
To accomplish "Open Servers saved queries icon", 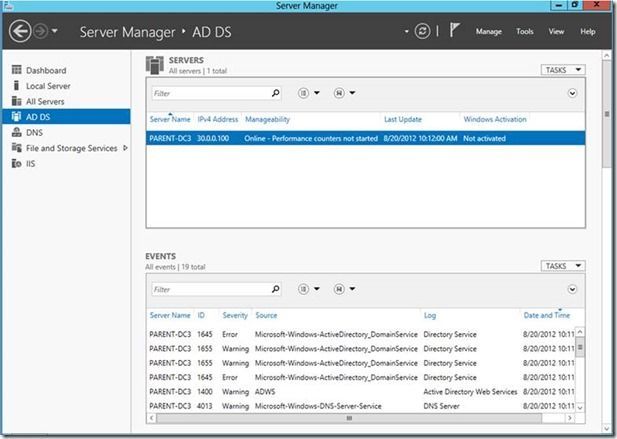I will [x=339, y=93].
